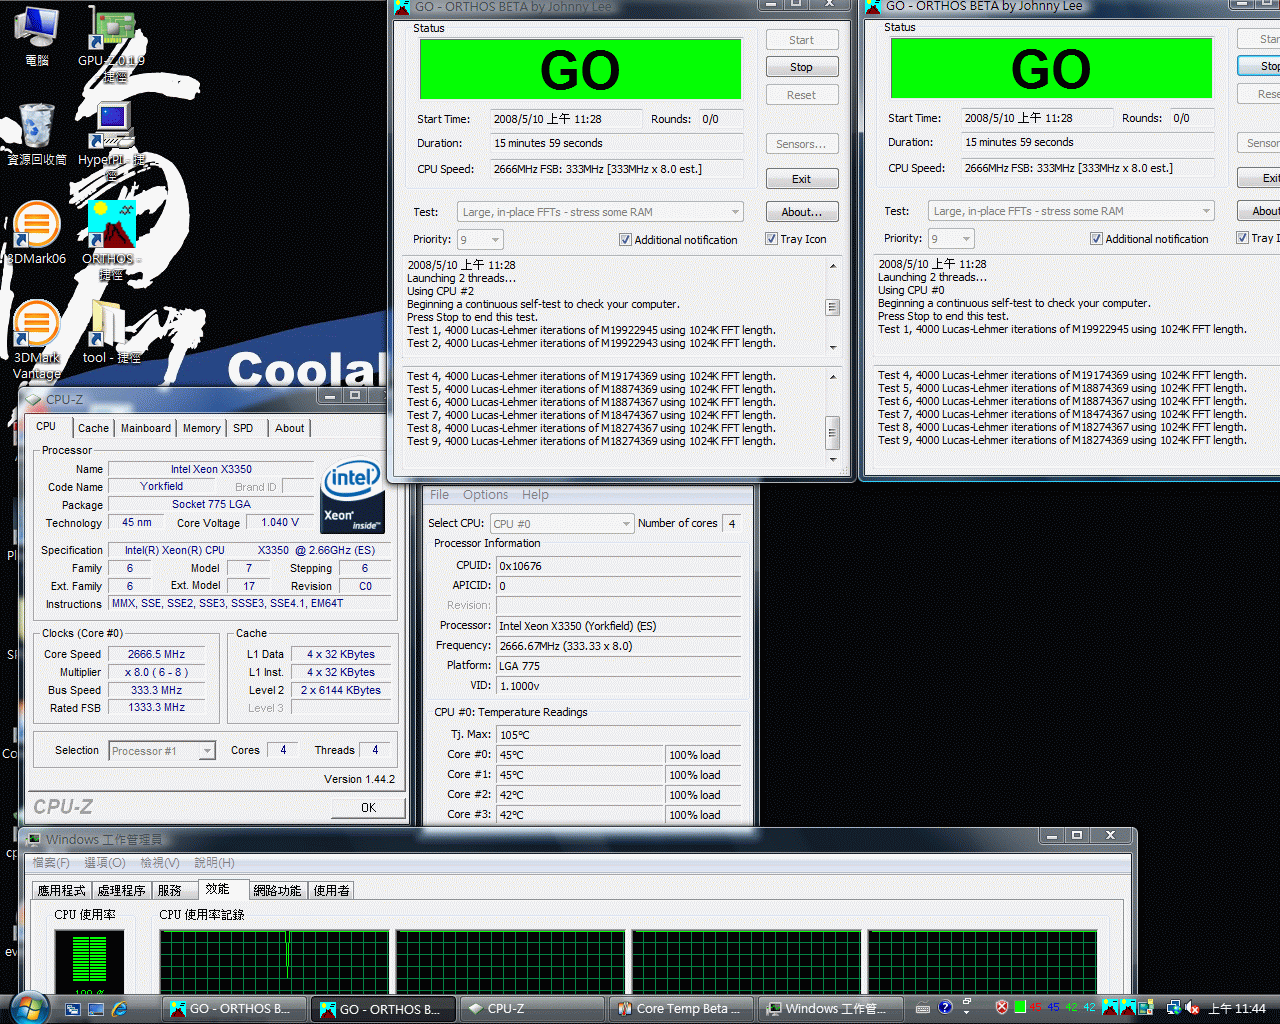Open the 電腦 Computer desktop icon
The height and width of the screenshot is (1024, 1280).
coord(36,35)
